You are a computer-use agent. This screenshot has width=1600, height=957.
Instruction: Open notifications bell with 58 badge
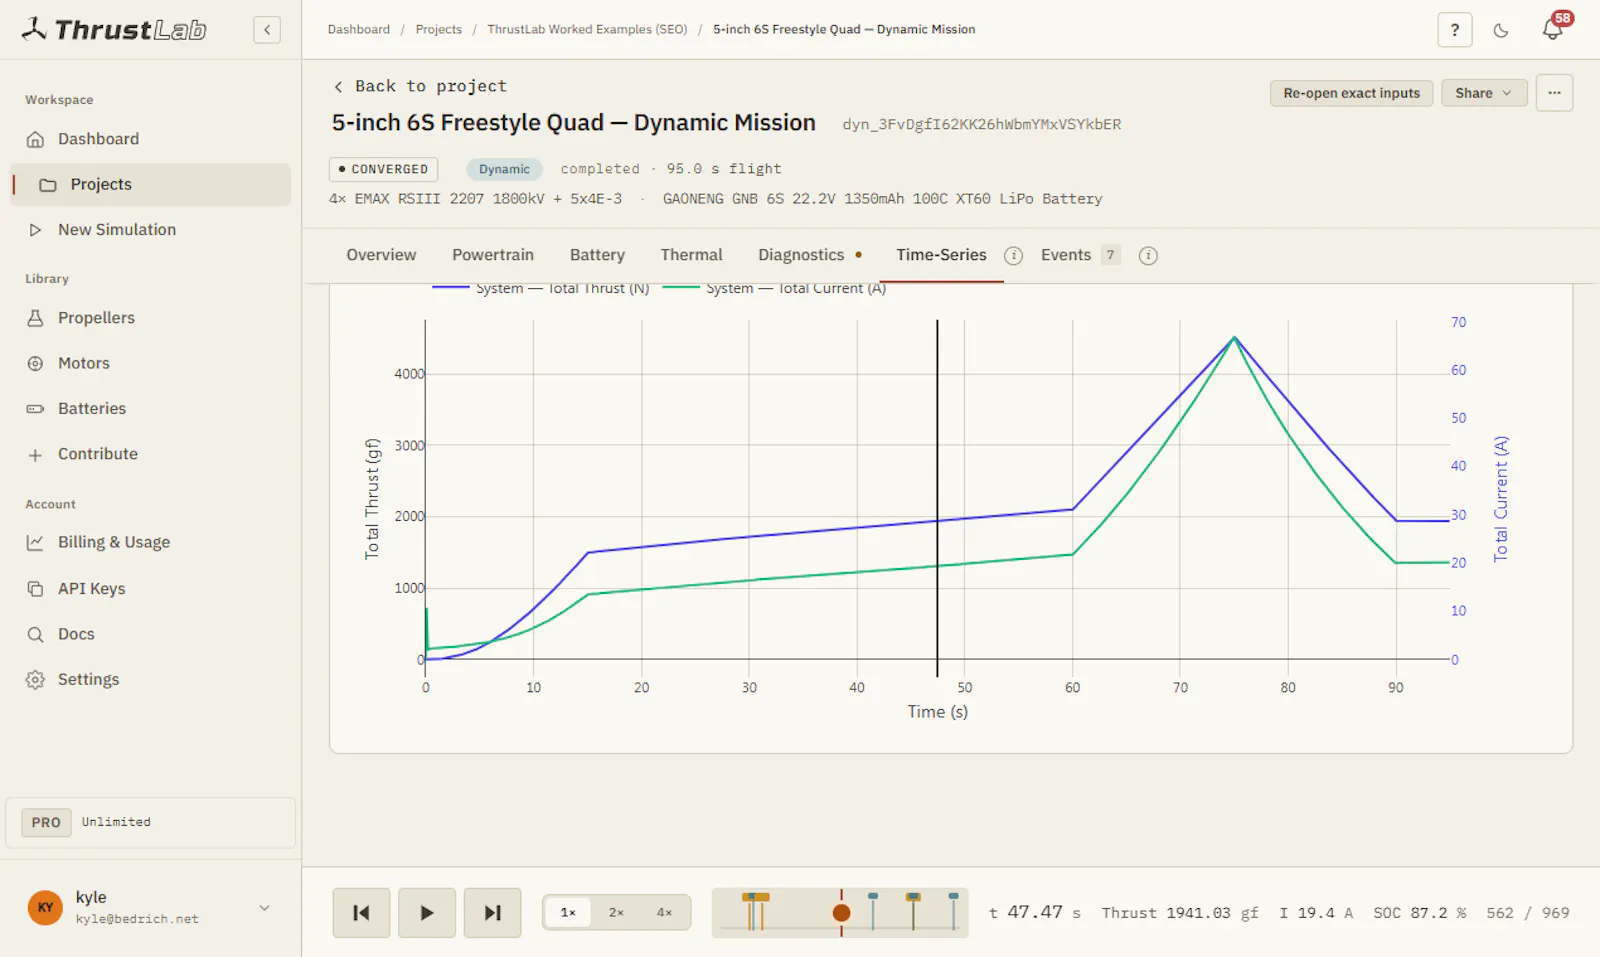coord(1553,28)
